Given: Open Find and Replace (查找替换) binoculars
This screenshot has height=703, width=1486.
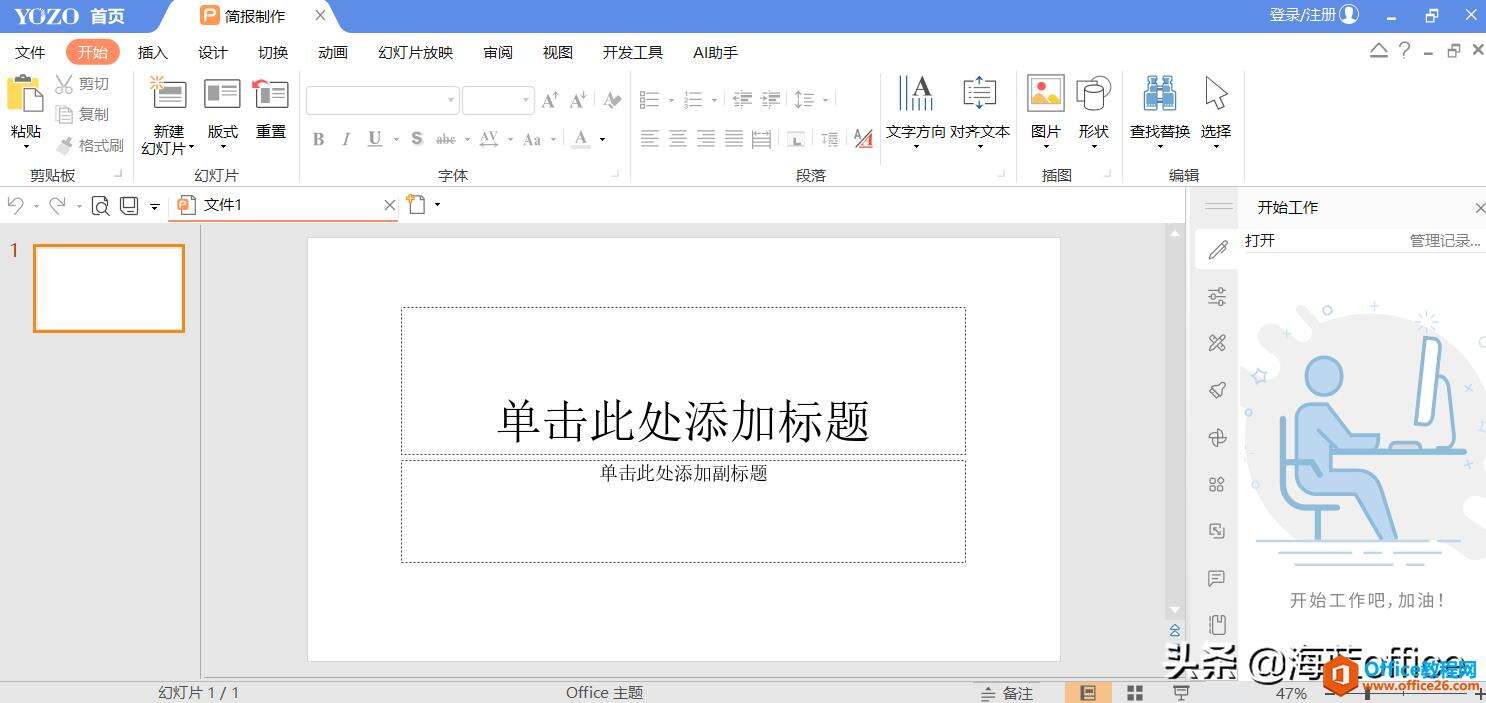Looking at the screenshot, I should pos(1160,93).
